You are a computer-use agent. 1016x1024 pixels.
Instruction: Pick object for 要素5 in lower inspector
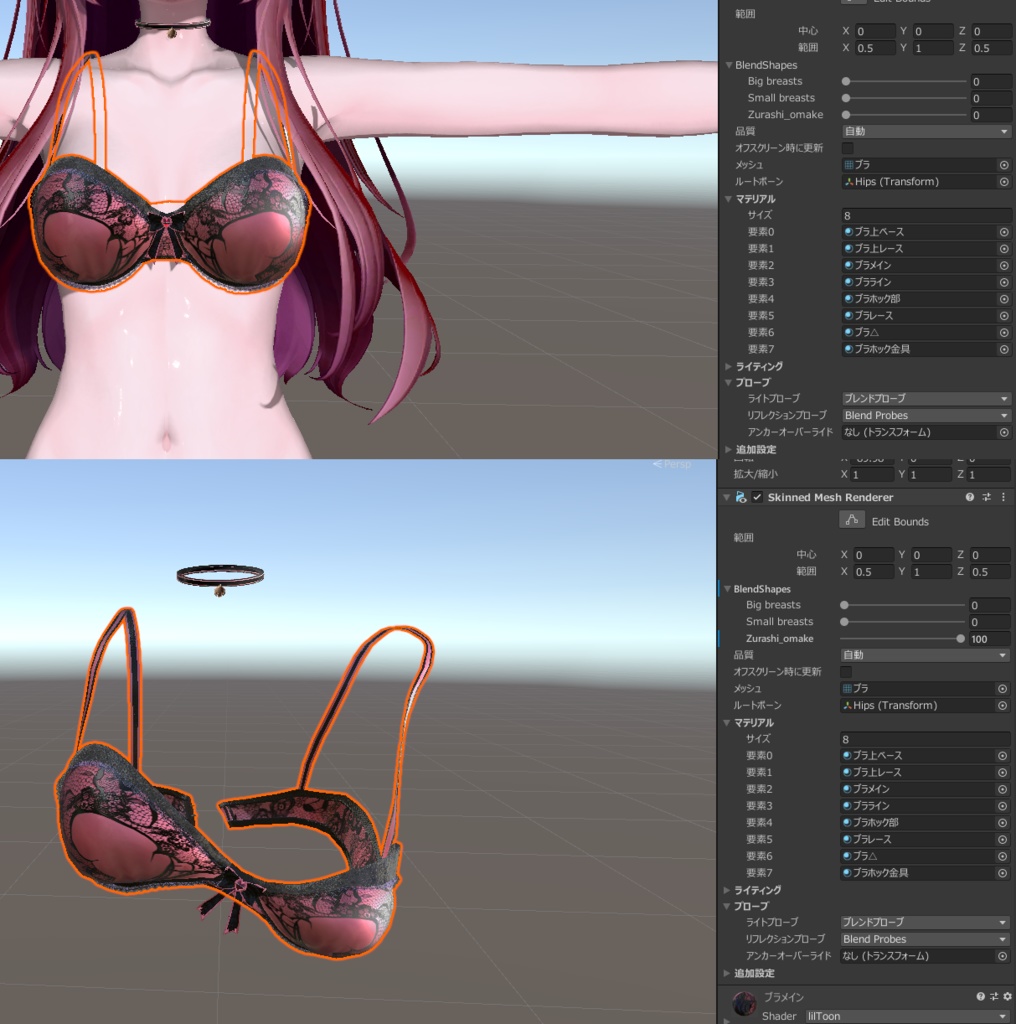(1002, 839)
